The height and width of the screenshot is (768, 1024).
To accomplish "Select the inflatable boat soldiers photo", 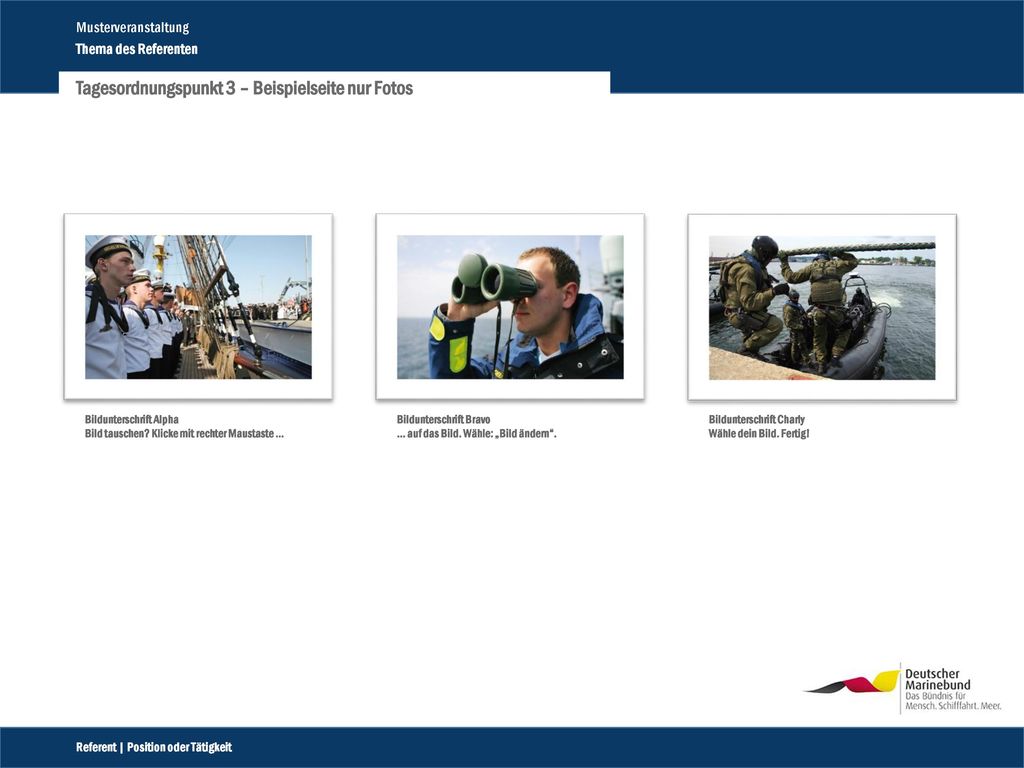I will click(x=822, y=308).
